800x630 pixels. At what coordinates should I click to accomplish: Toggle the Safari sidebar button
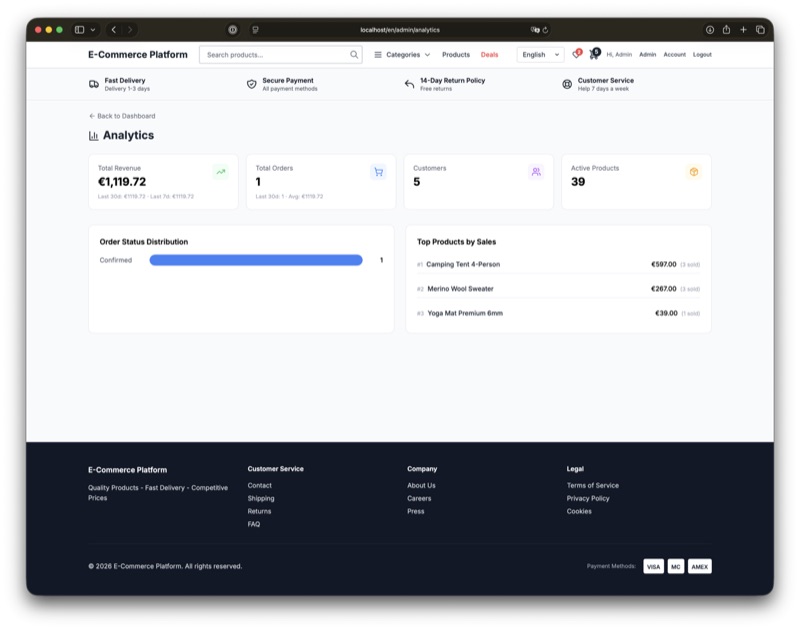(x=80, y=30)
